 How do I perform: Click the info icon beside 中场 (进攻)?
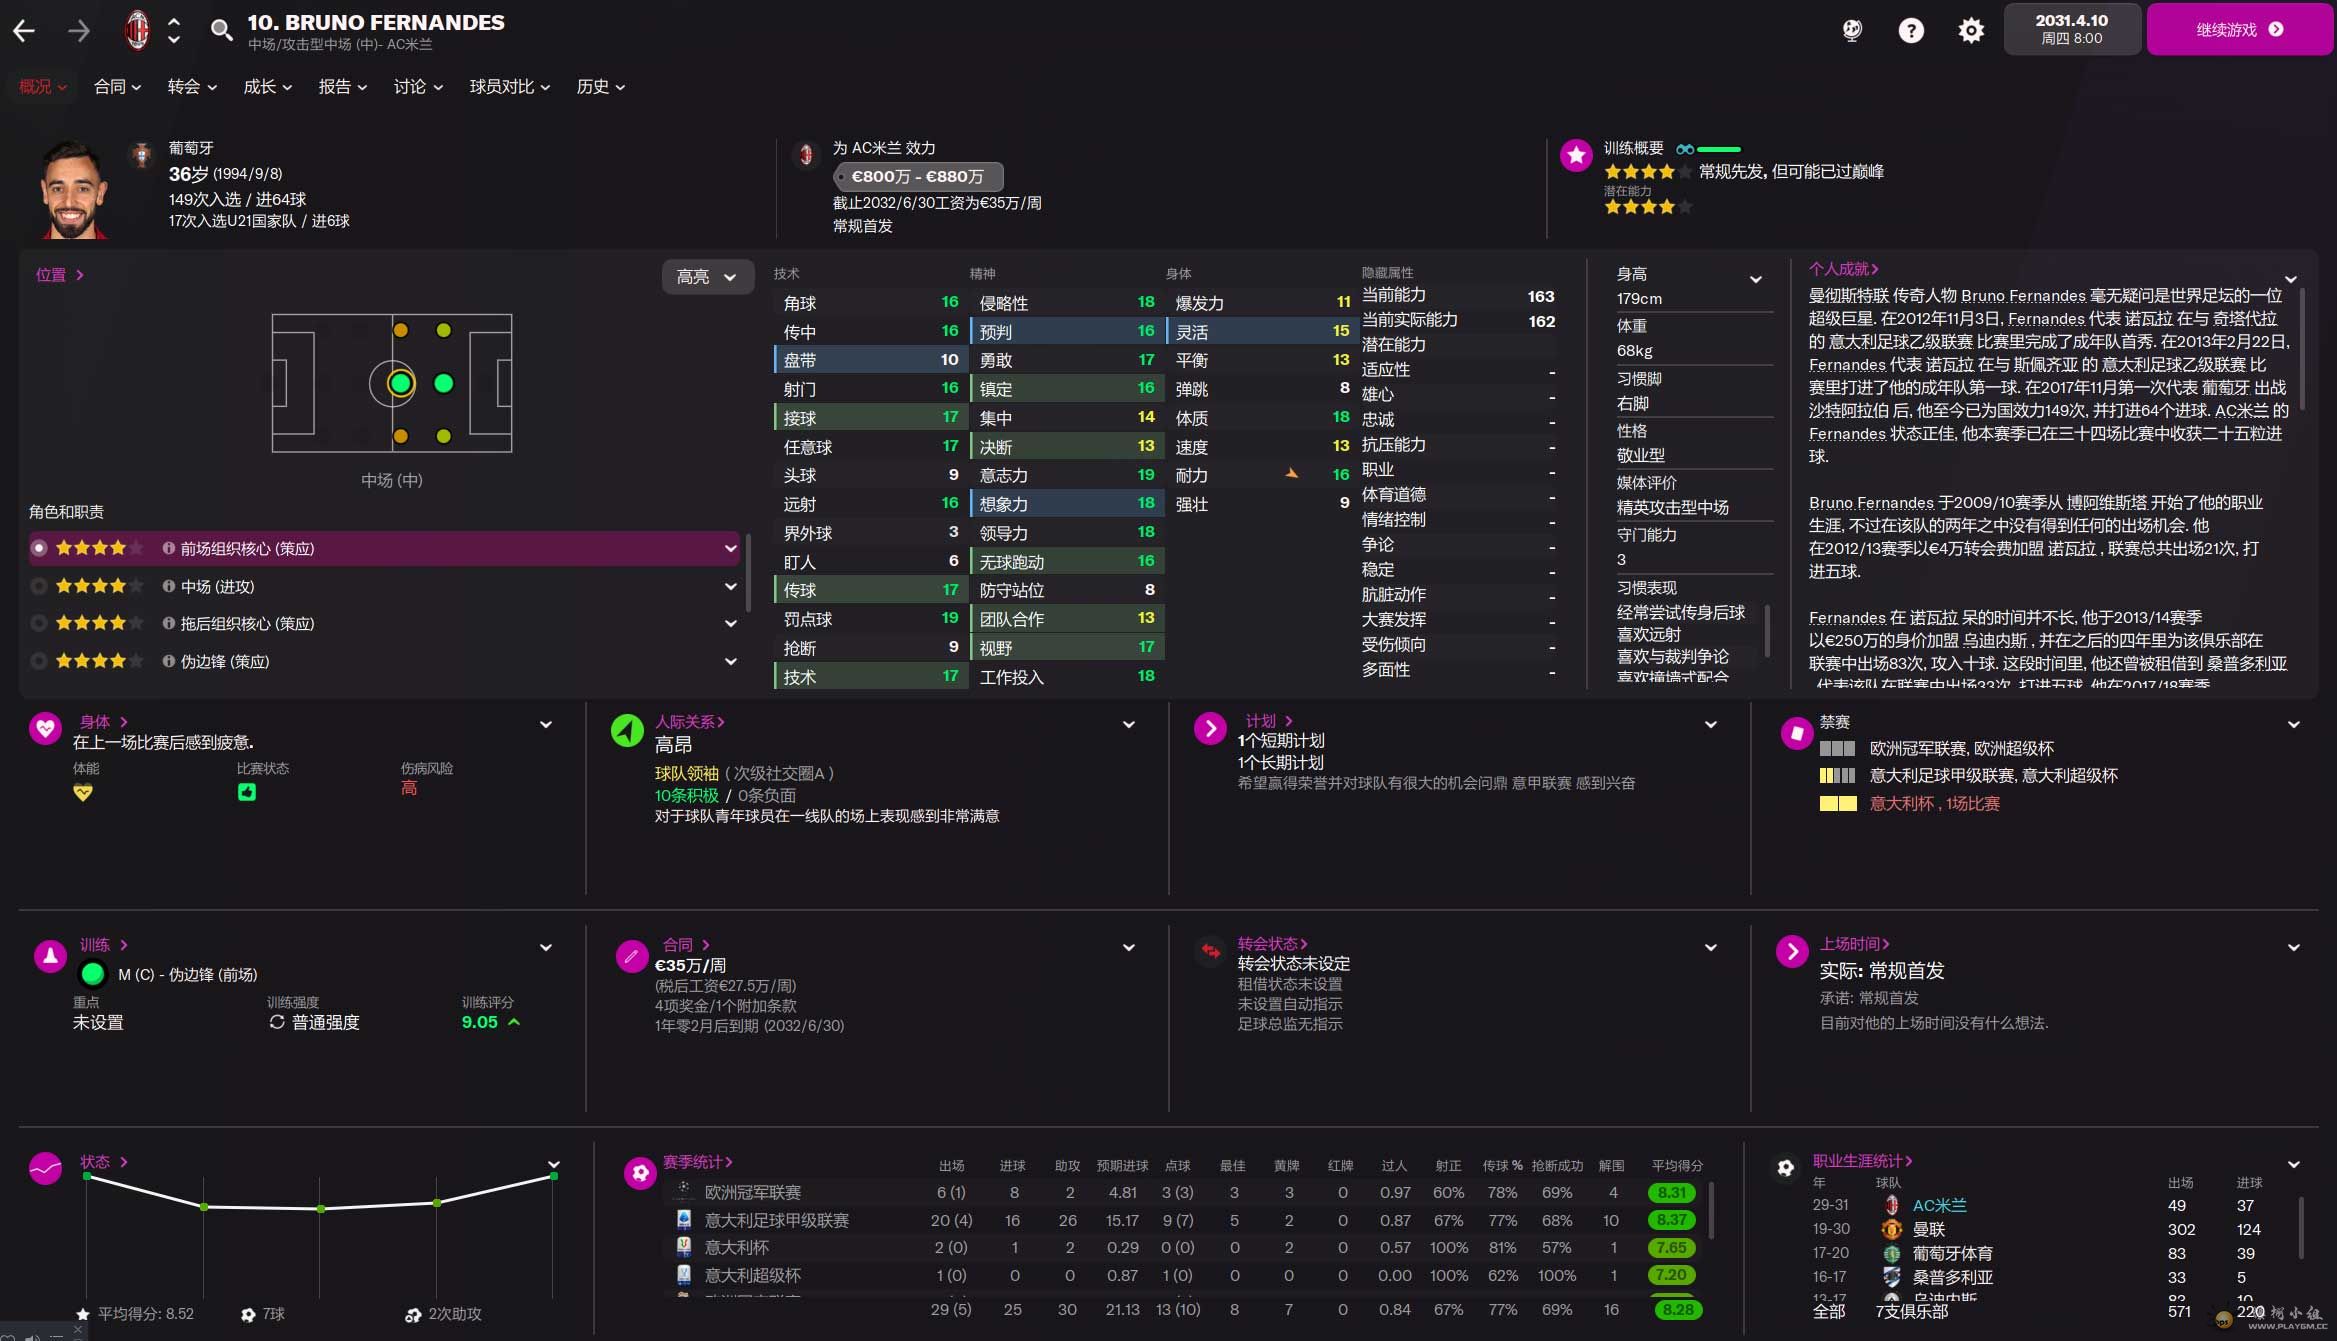coord(168,586)
